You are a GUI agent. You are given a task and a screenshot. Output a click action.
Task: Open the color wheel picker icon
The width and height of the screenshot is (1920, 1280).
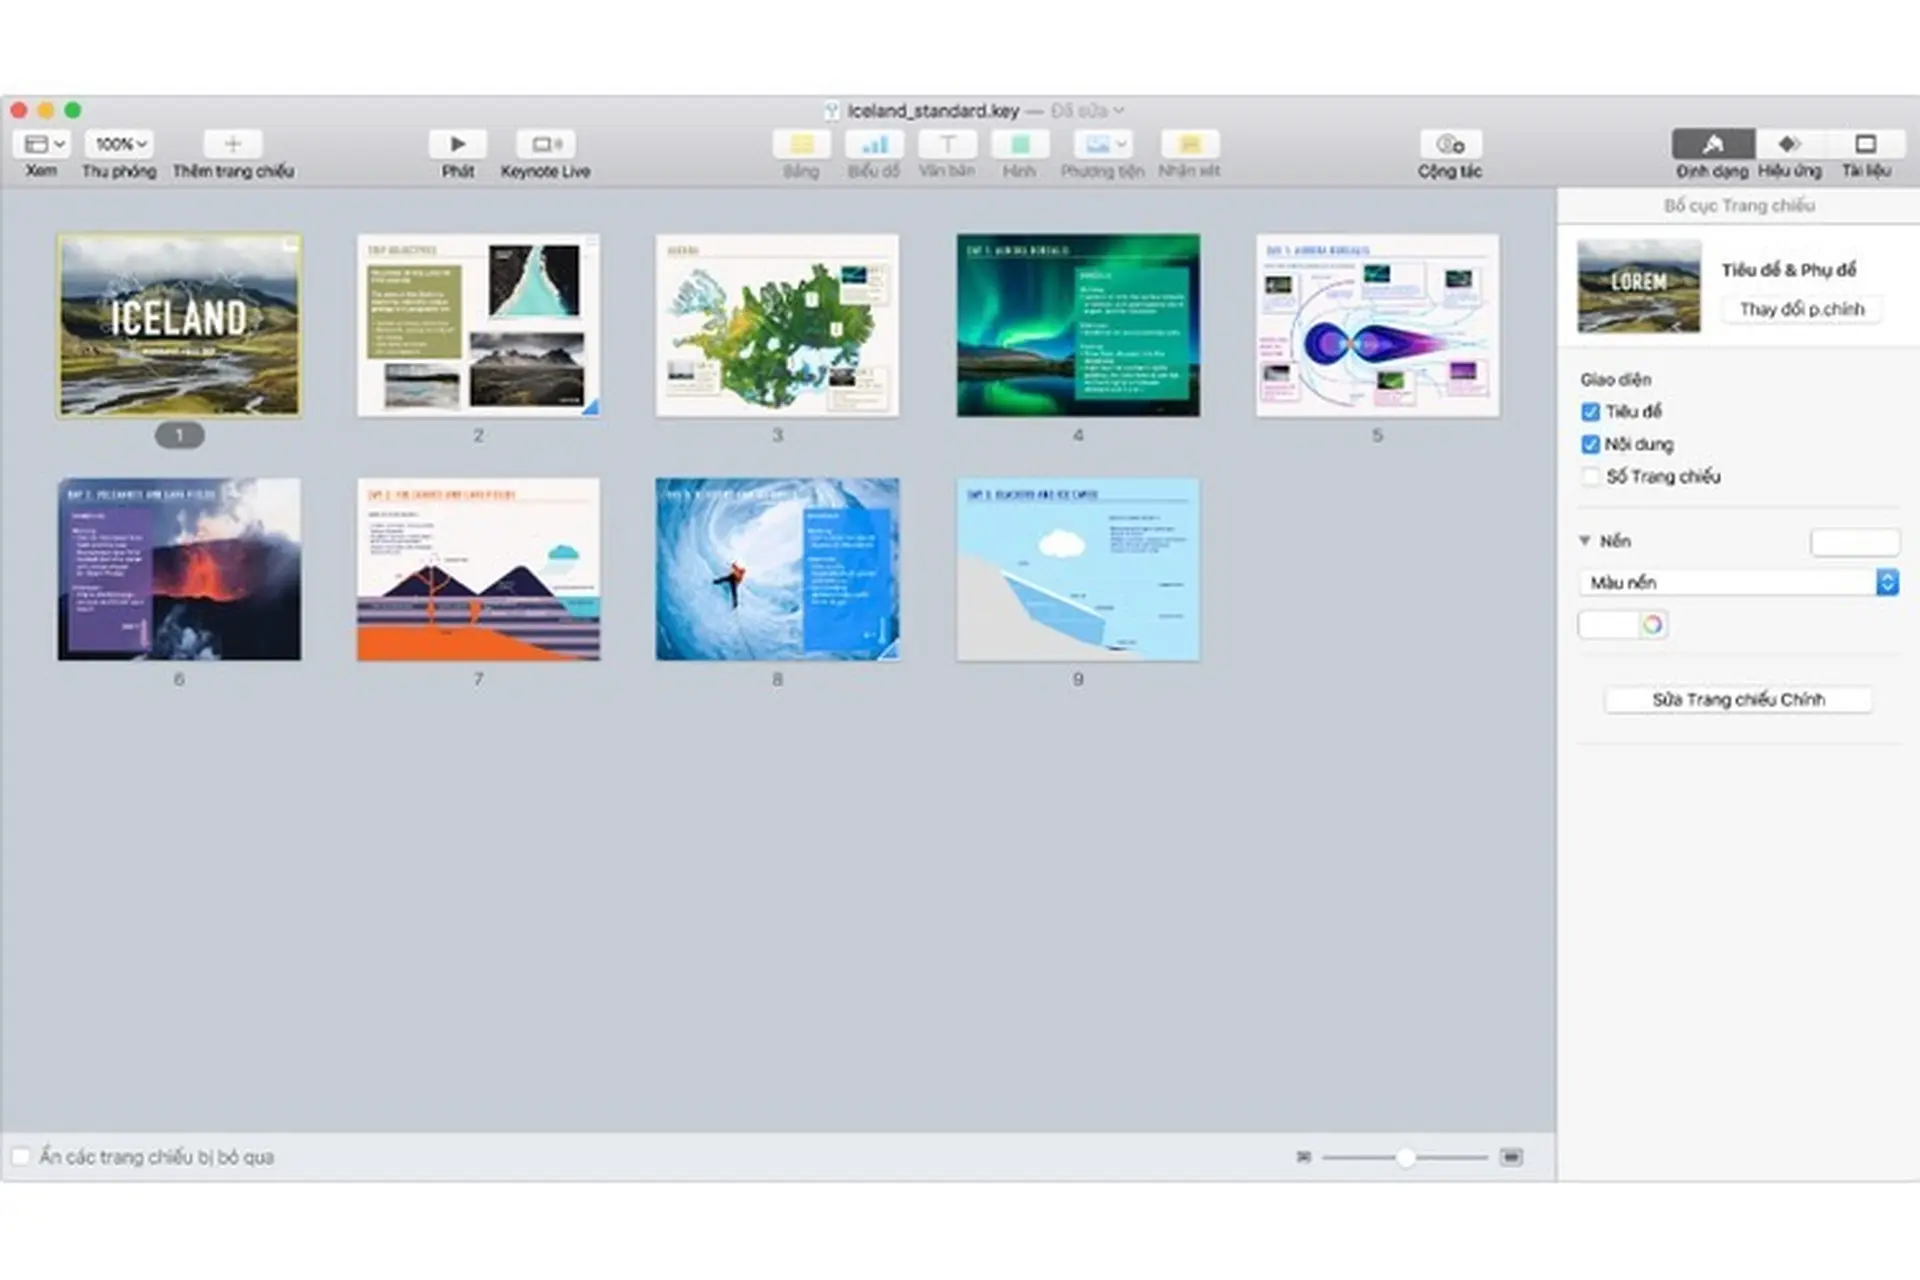pos(1652,625)
